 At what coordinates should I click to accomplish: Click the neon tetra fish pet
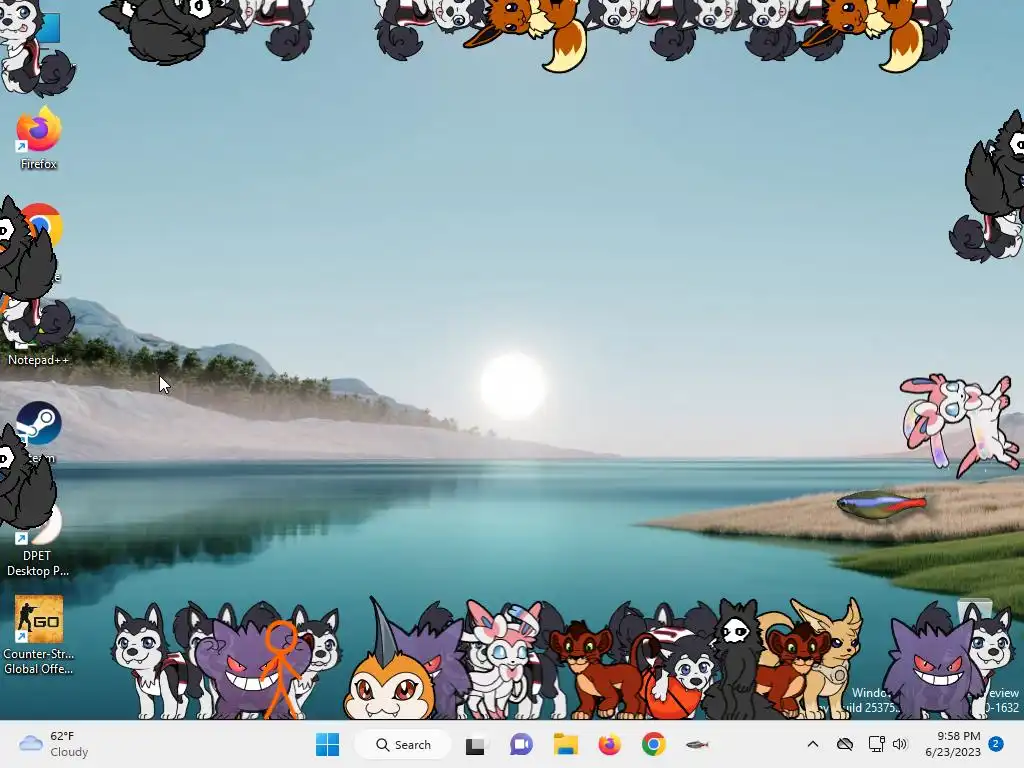[882, 504]
